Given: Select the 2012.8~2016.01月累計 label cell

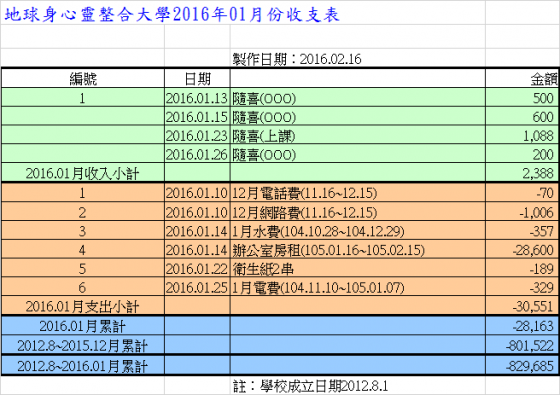Looking at the screenshot, I should pos(83,365).
